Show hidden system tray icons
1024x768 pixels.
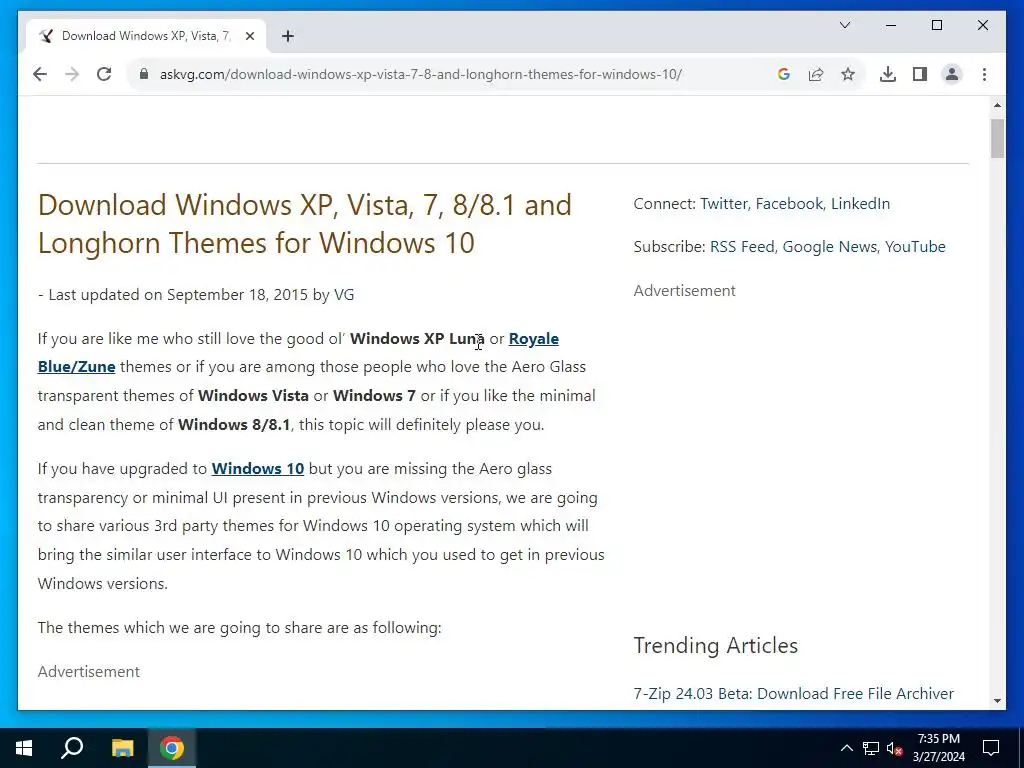[846, 748]
